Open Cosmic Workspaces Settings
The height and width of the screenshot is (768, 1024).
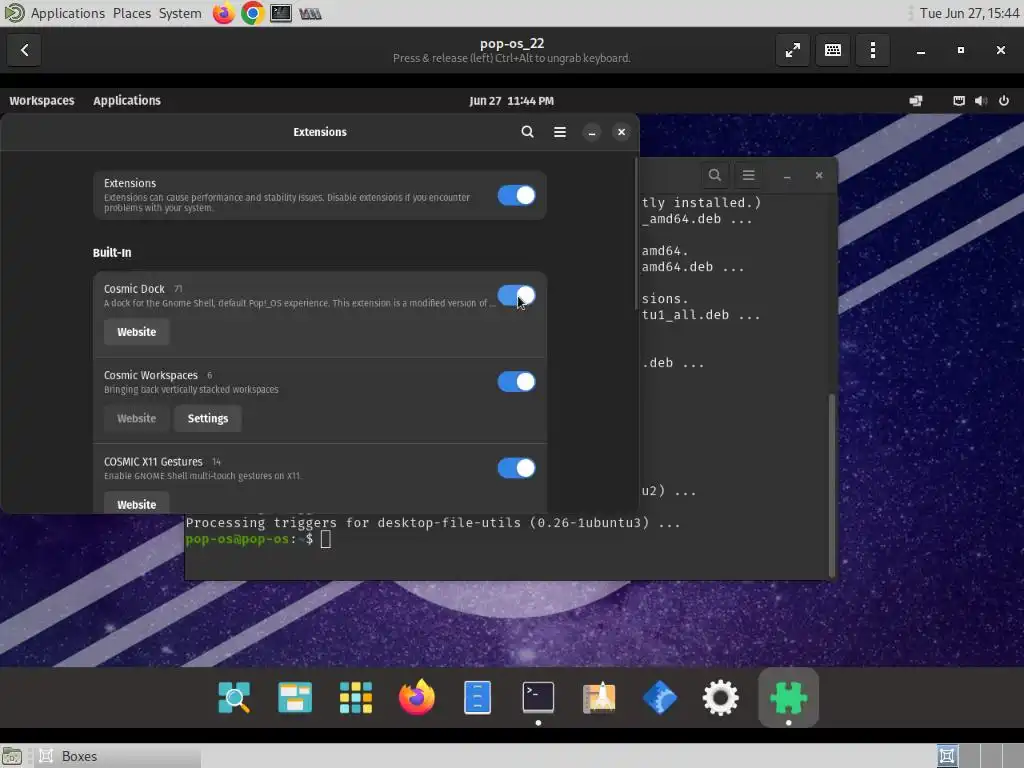point(208,418)
